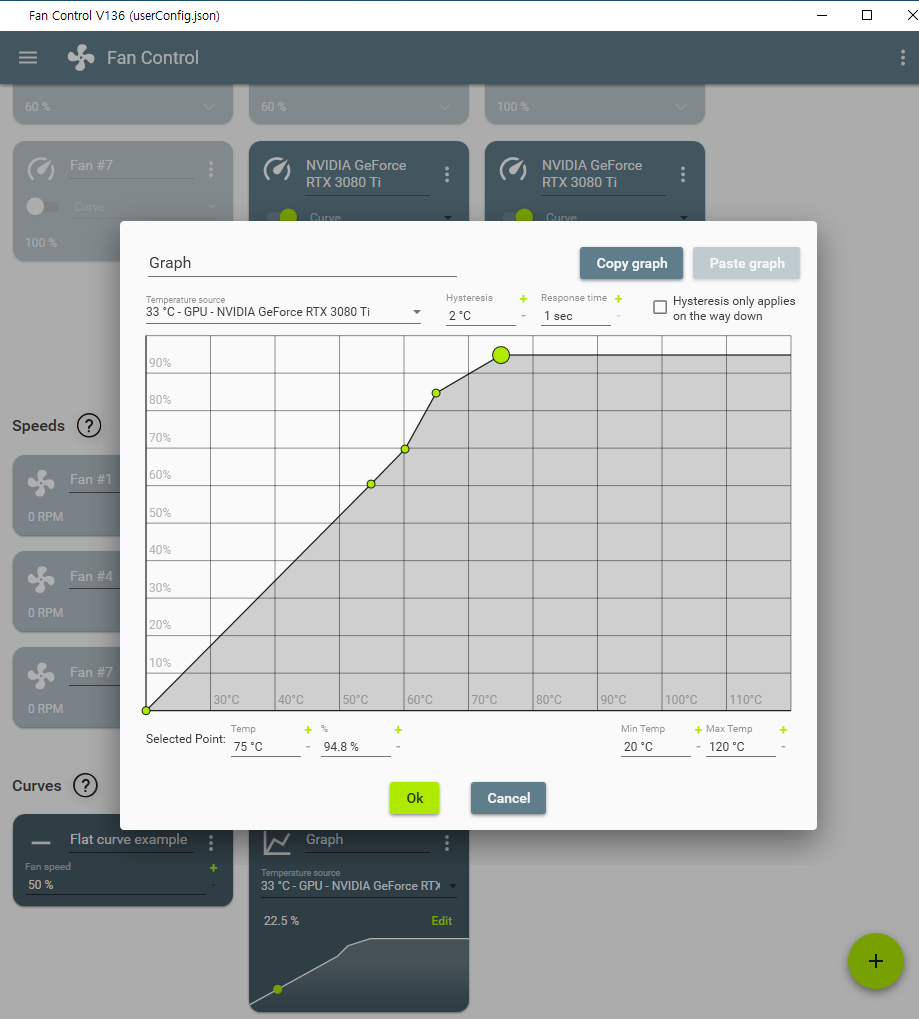The width and height of the screenshot is (919, 1019).
Task: Check Hysteresis only applies on way down
Action: (660, 307)
